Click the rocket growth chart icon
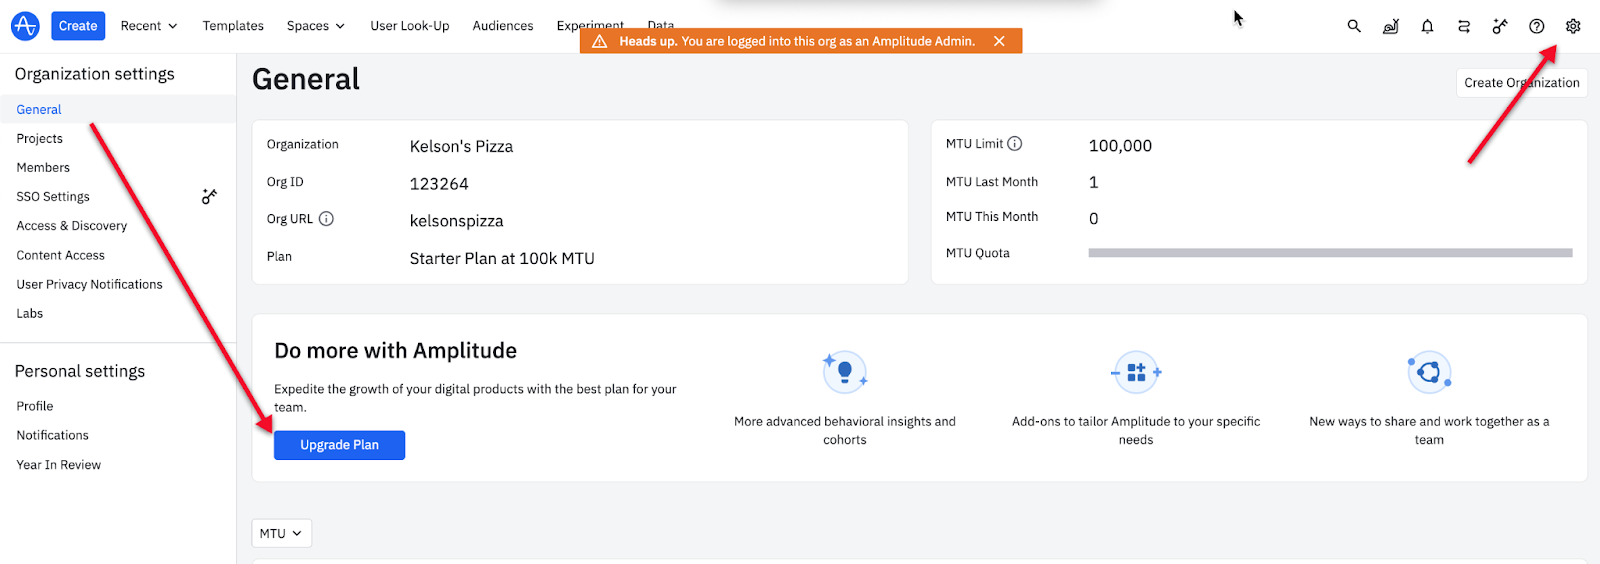Viewport: 1600px width, 564px height. [1391, 26]
